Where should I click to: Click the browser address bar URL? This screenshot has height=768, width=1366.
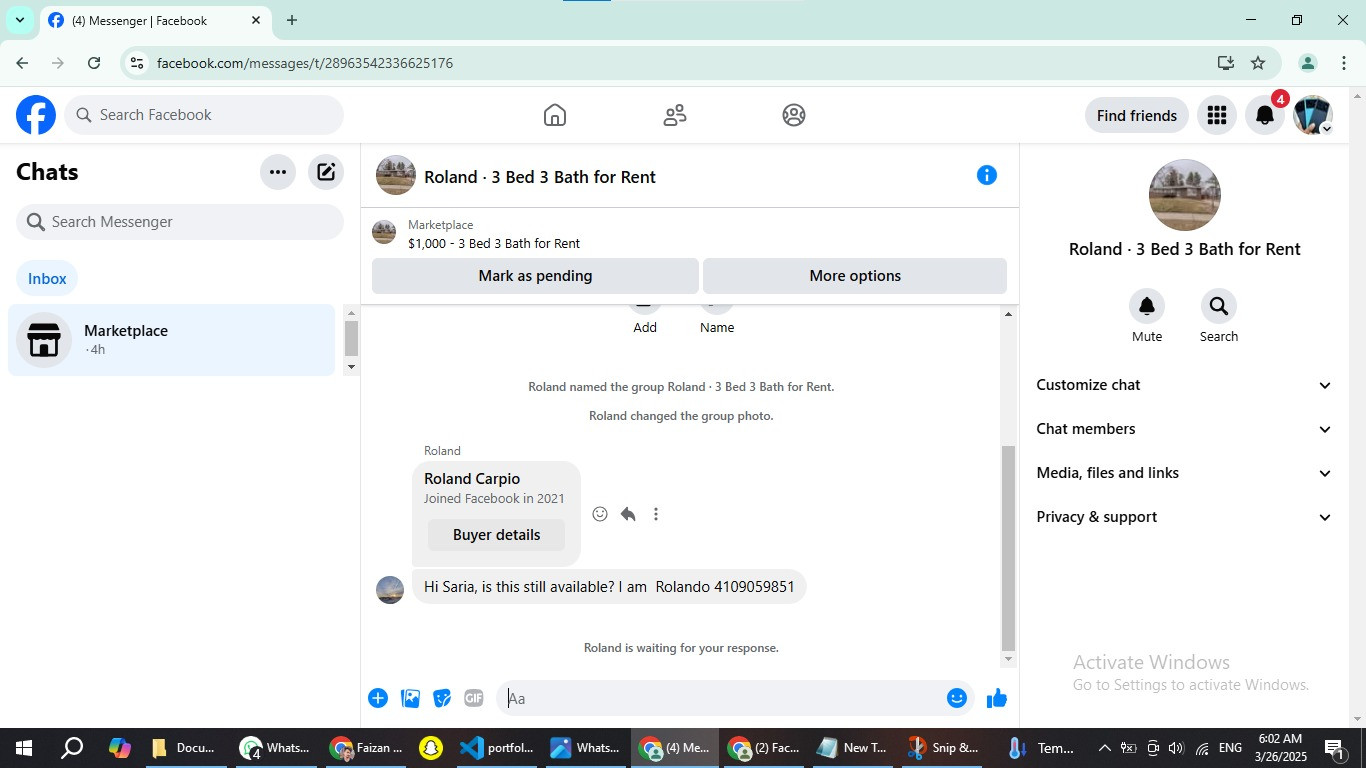(x=305, y=63)
